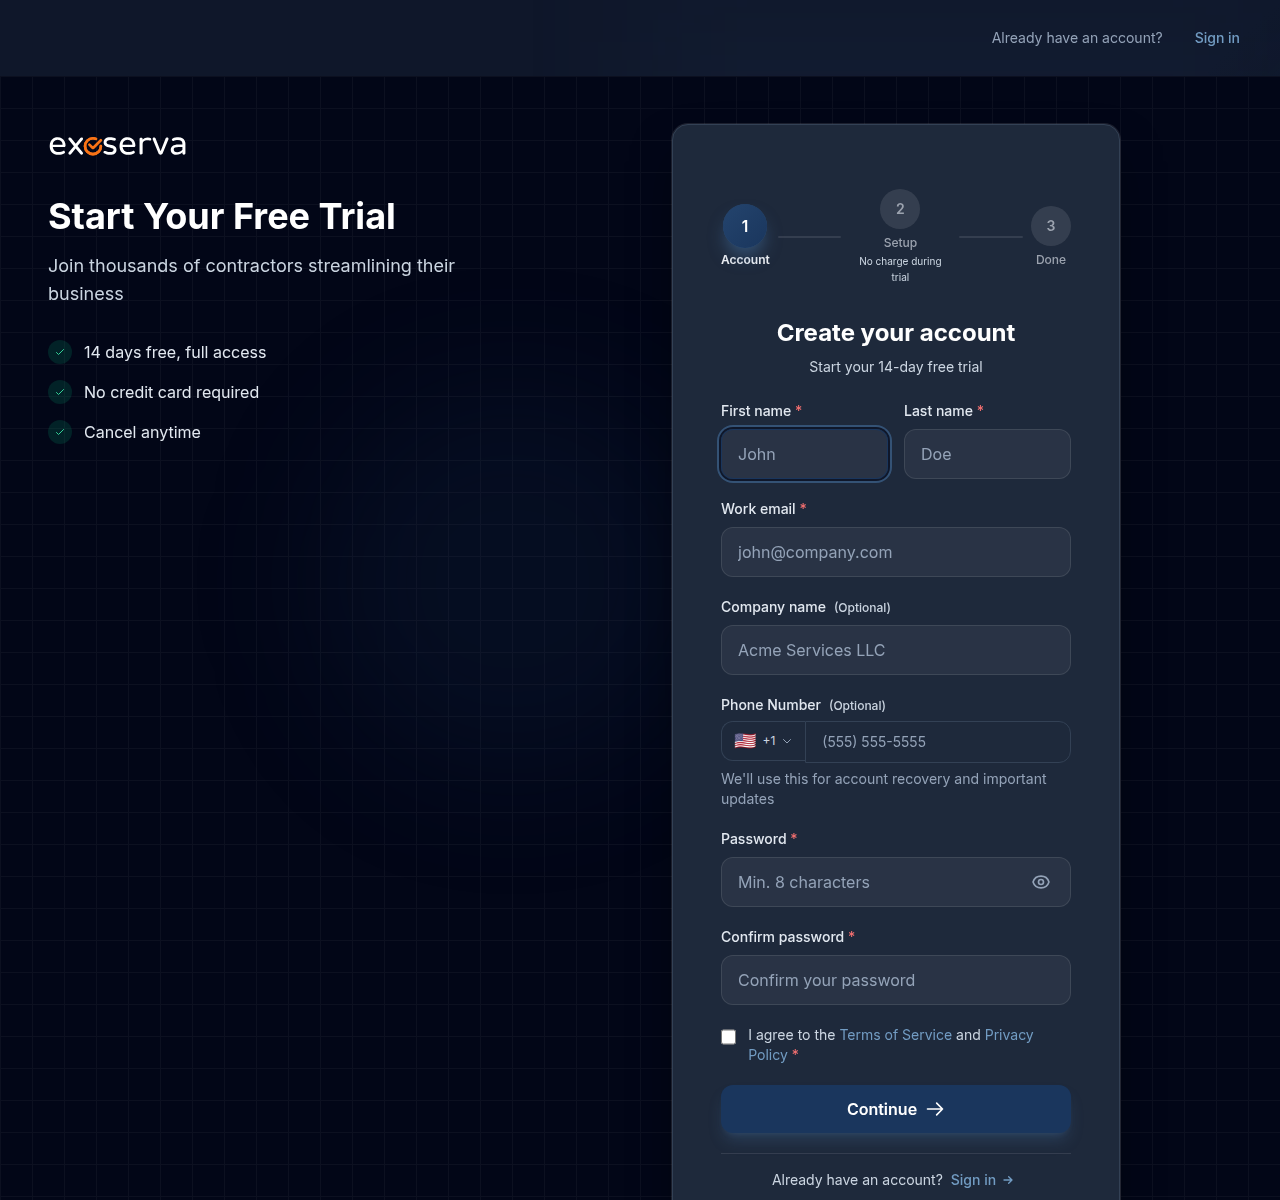
Task: Open the Terms of Service link
Action: tap(895, 1035)
